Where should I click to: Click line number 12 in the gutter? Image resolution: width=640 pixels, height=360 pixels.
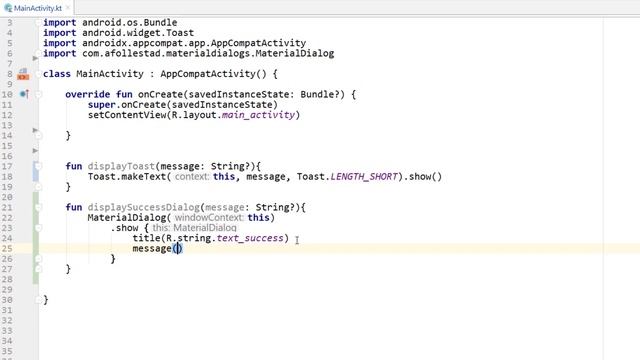[x=7, y=115]
